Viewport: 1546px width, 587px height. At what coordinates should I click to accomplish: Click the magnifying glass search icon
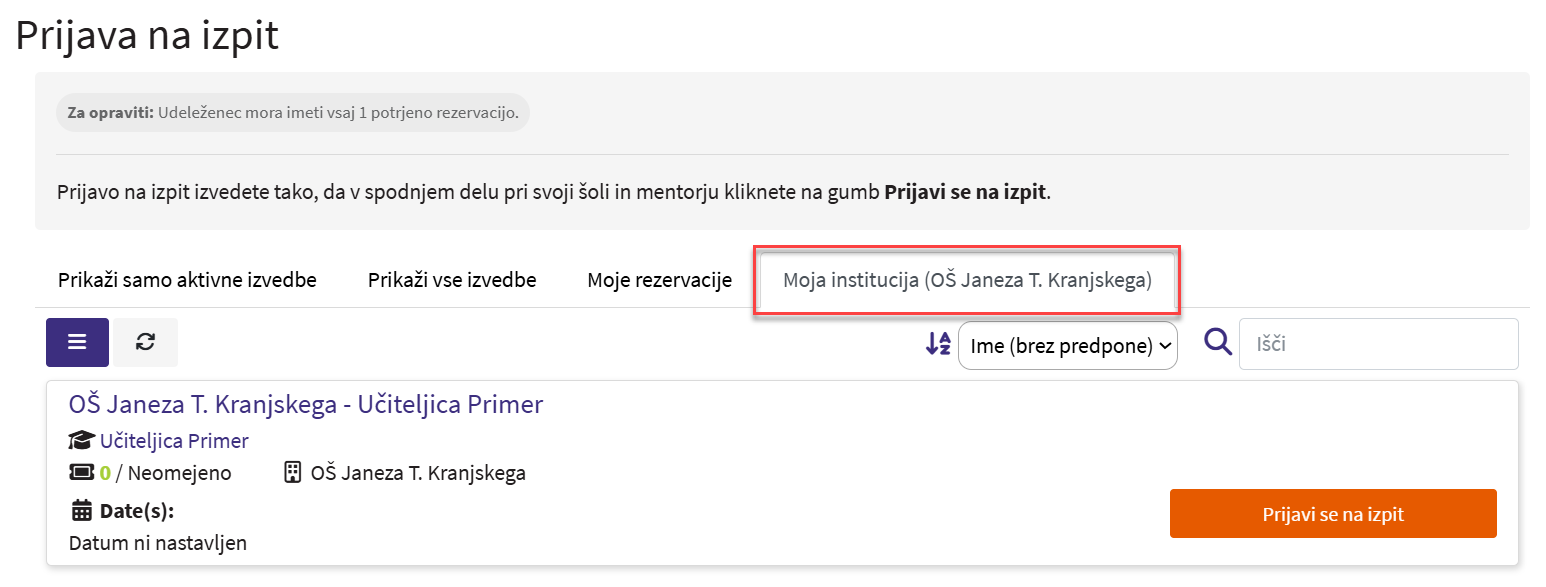point(1217,343)
